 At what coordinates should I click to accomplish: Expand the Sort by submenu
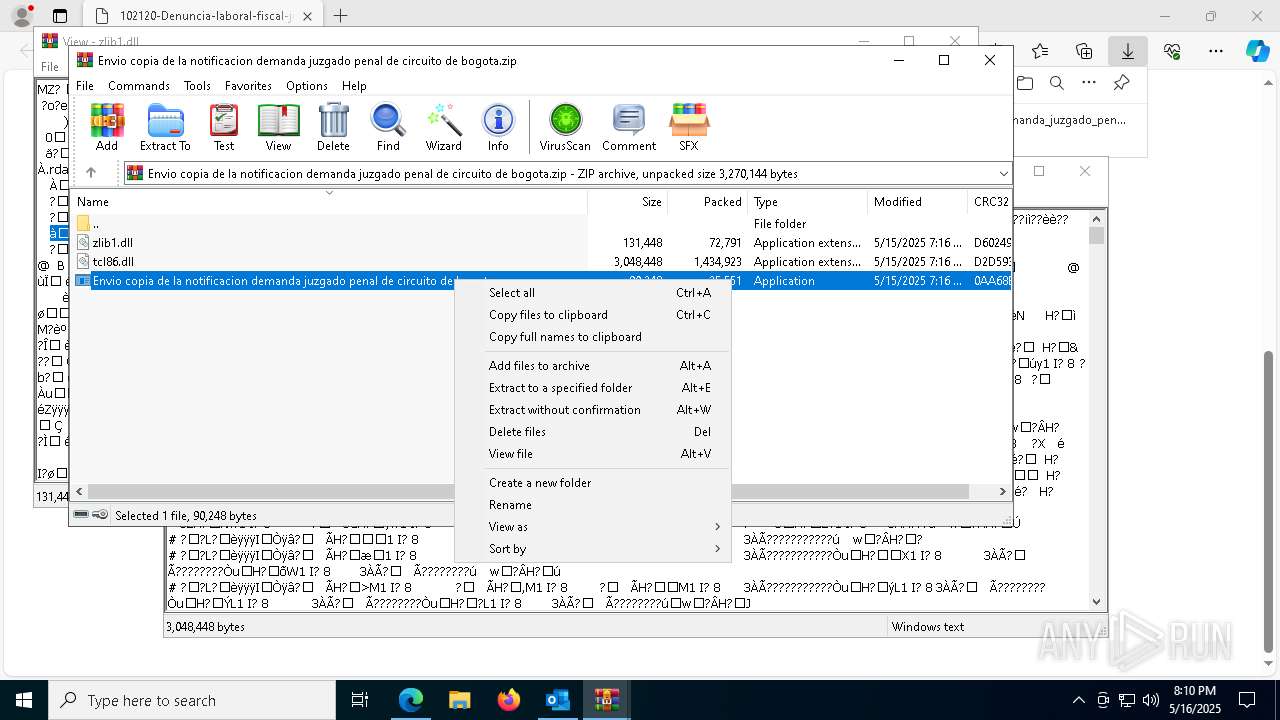click(593, 549)
